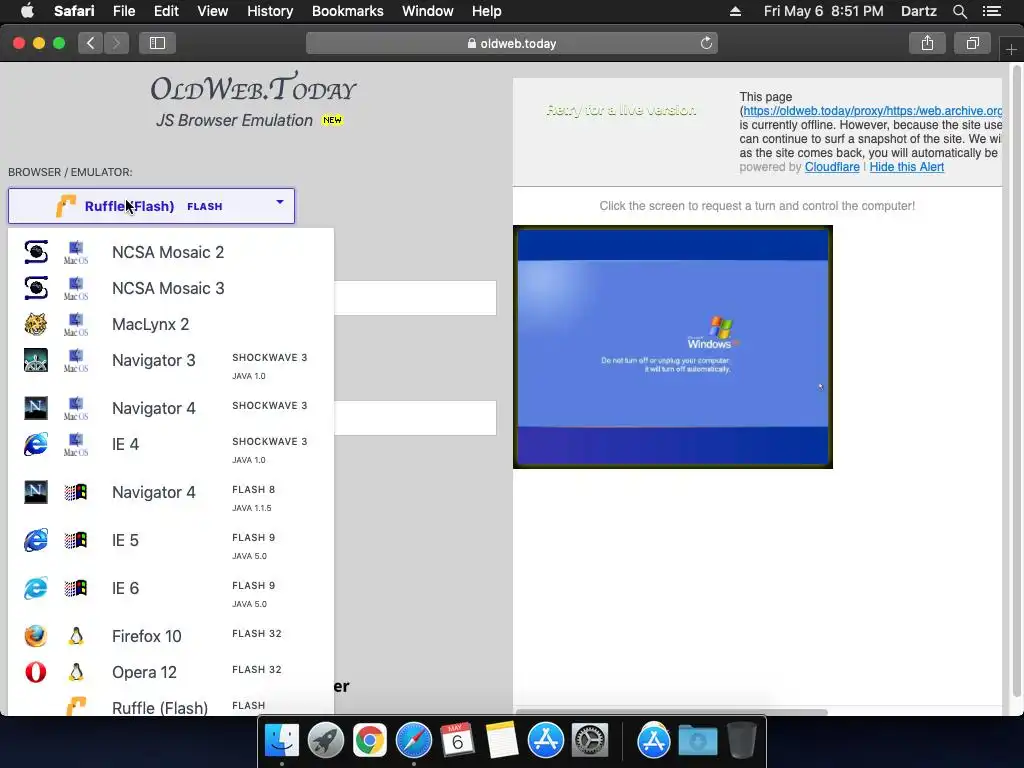Click Retry for a live version
This screenshot has width=1024, height=768.
[621, 110]
